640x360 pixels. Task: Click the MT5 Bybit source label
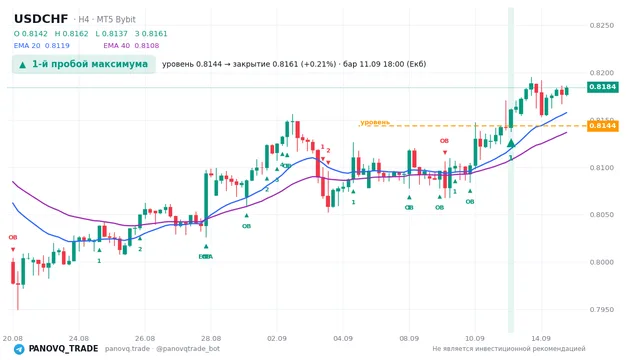116,19
